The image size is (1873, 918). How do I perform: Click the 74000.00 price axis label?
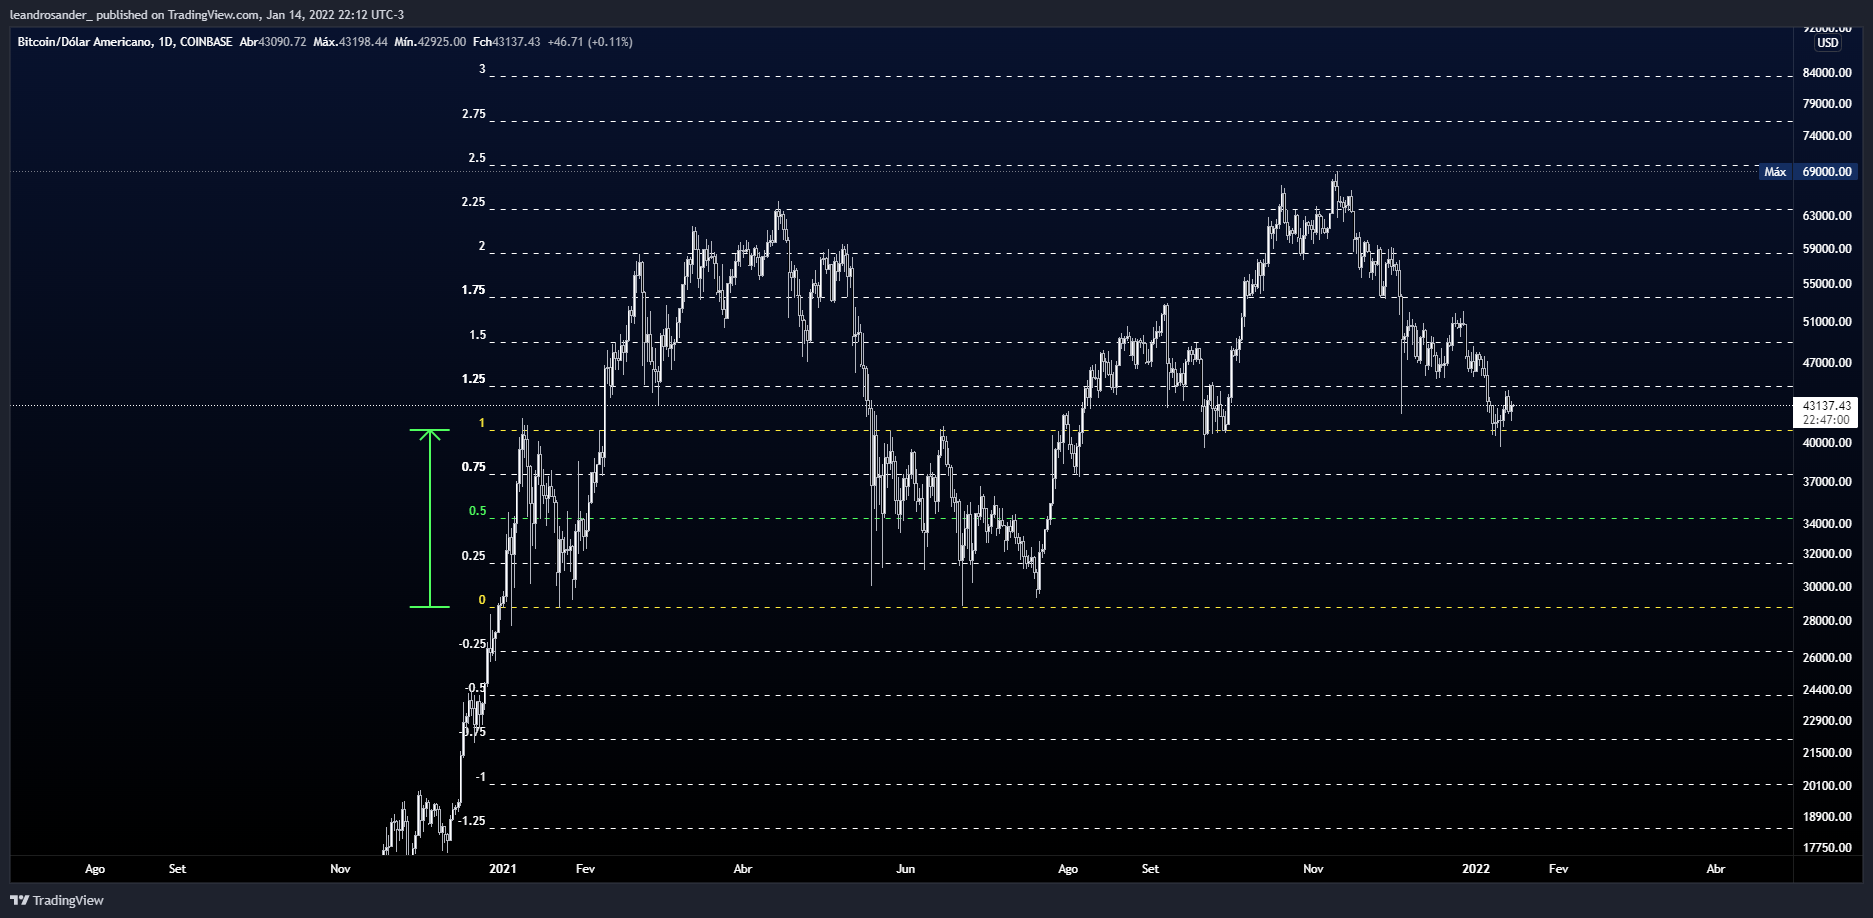[x=1827, y=136]
